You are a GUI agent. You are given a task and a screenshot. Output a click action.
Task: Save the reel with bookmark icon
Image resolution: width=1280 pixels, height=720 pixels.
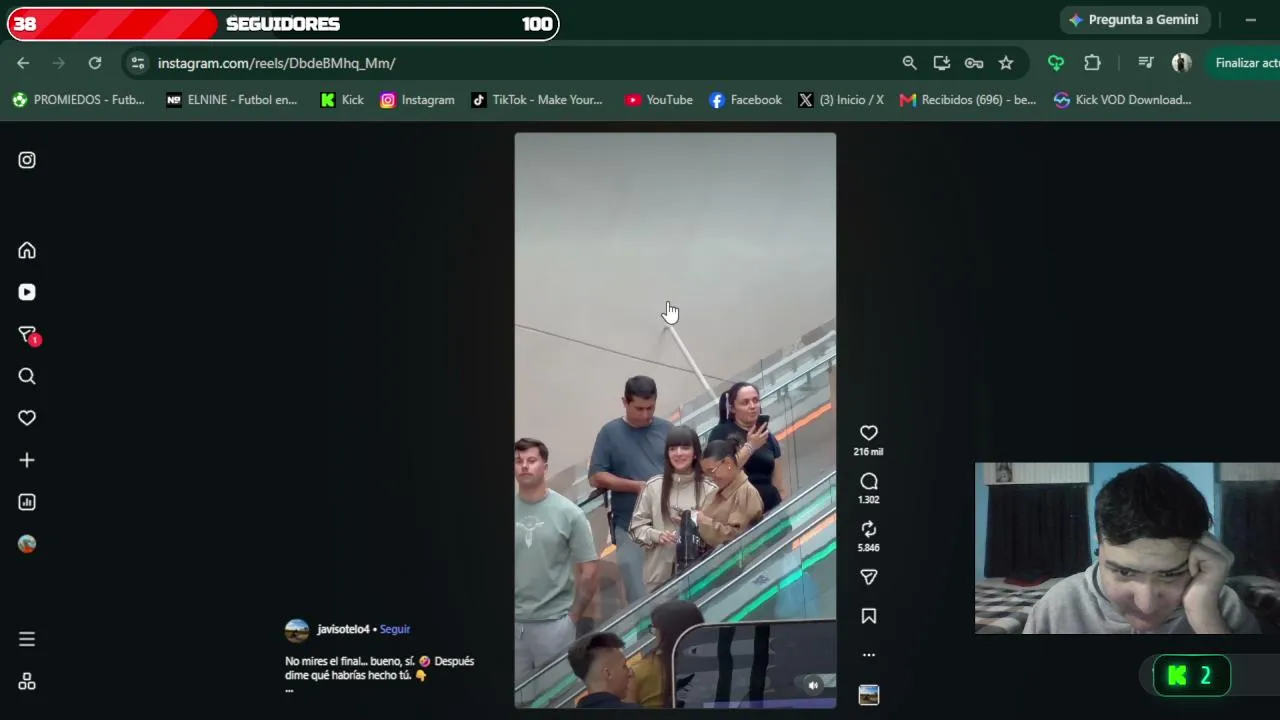coord(868,616)
